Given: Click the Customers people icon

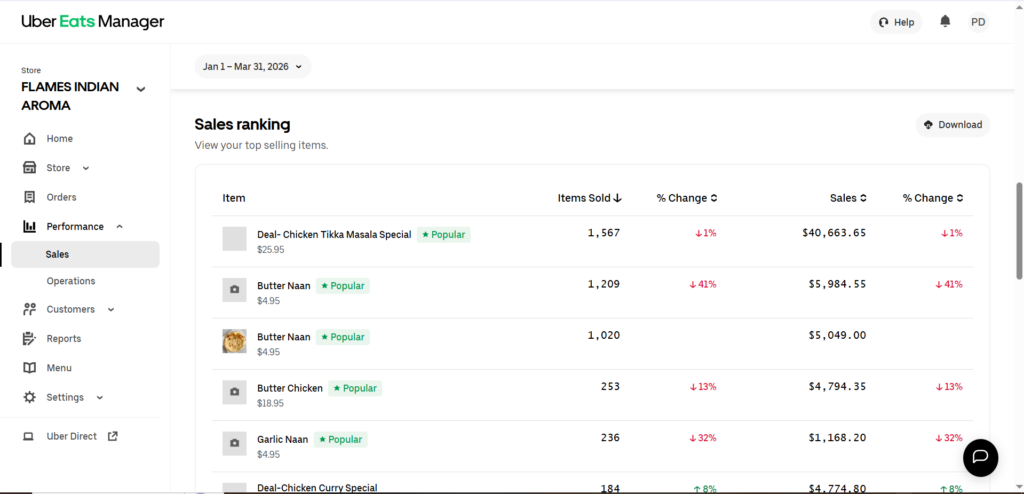Looking at the screenshot, I should [29, 309].
